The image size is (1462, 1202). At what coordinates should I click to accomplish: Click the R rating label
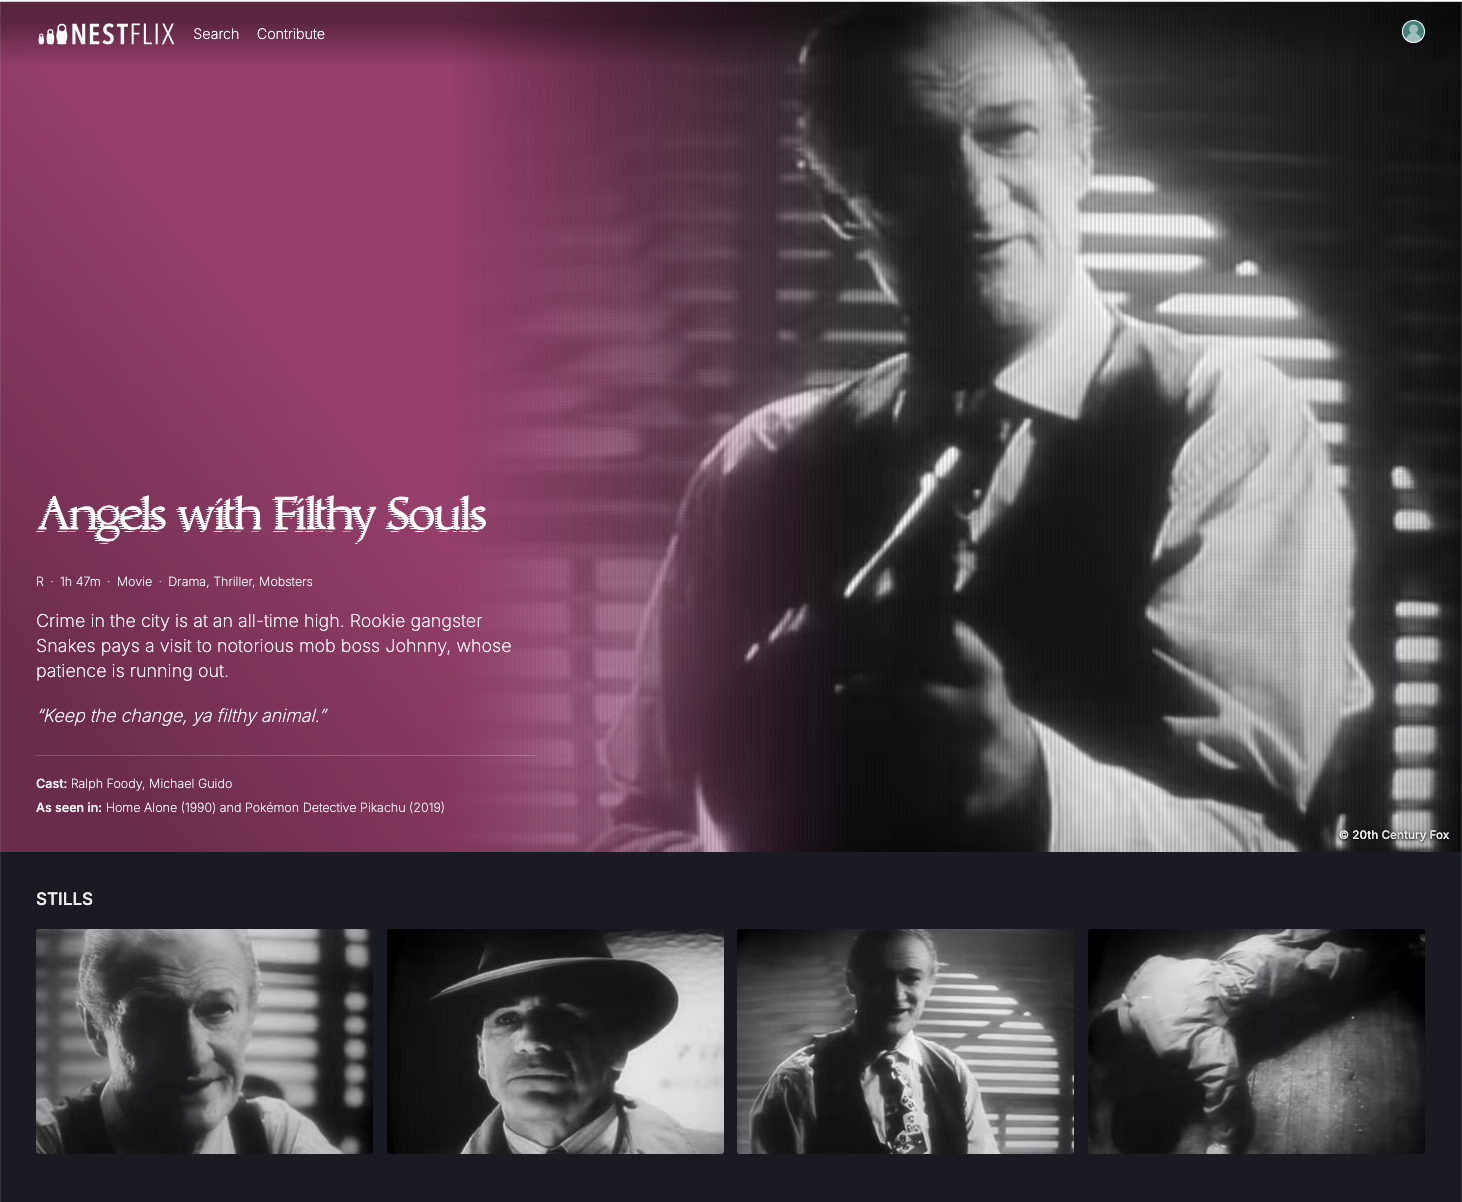click(x=40, y=582)
